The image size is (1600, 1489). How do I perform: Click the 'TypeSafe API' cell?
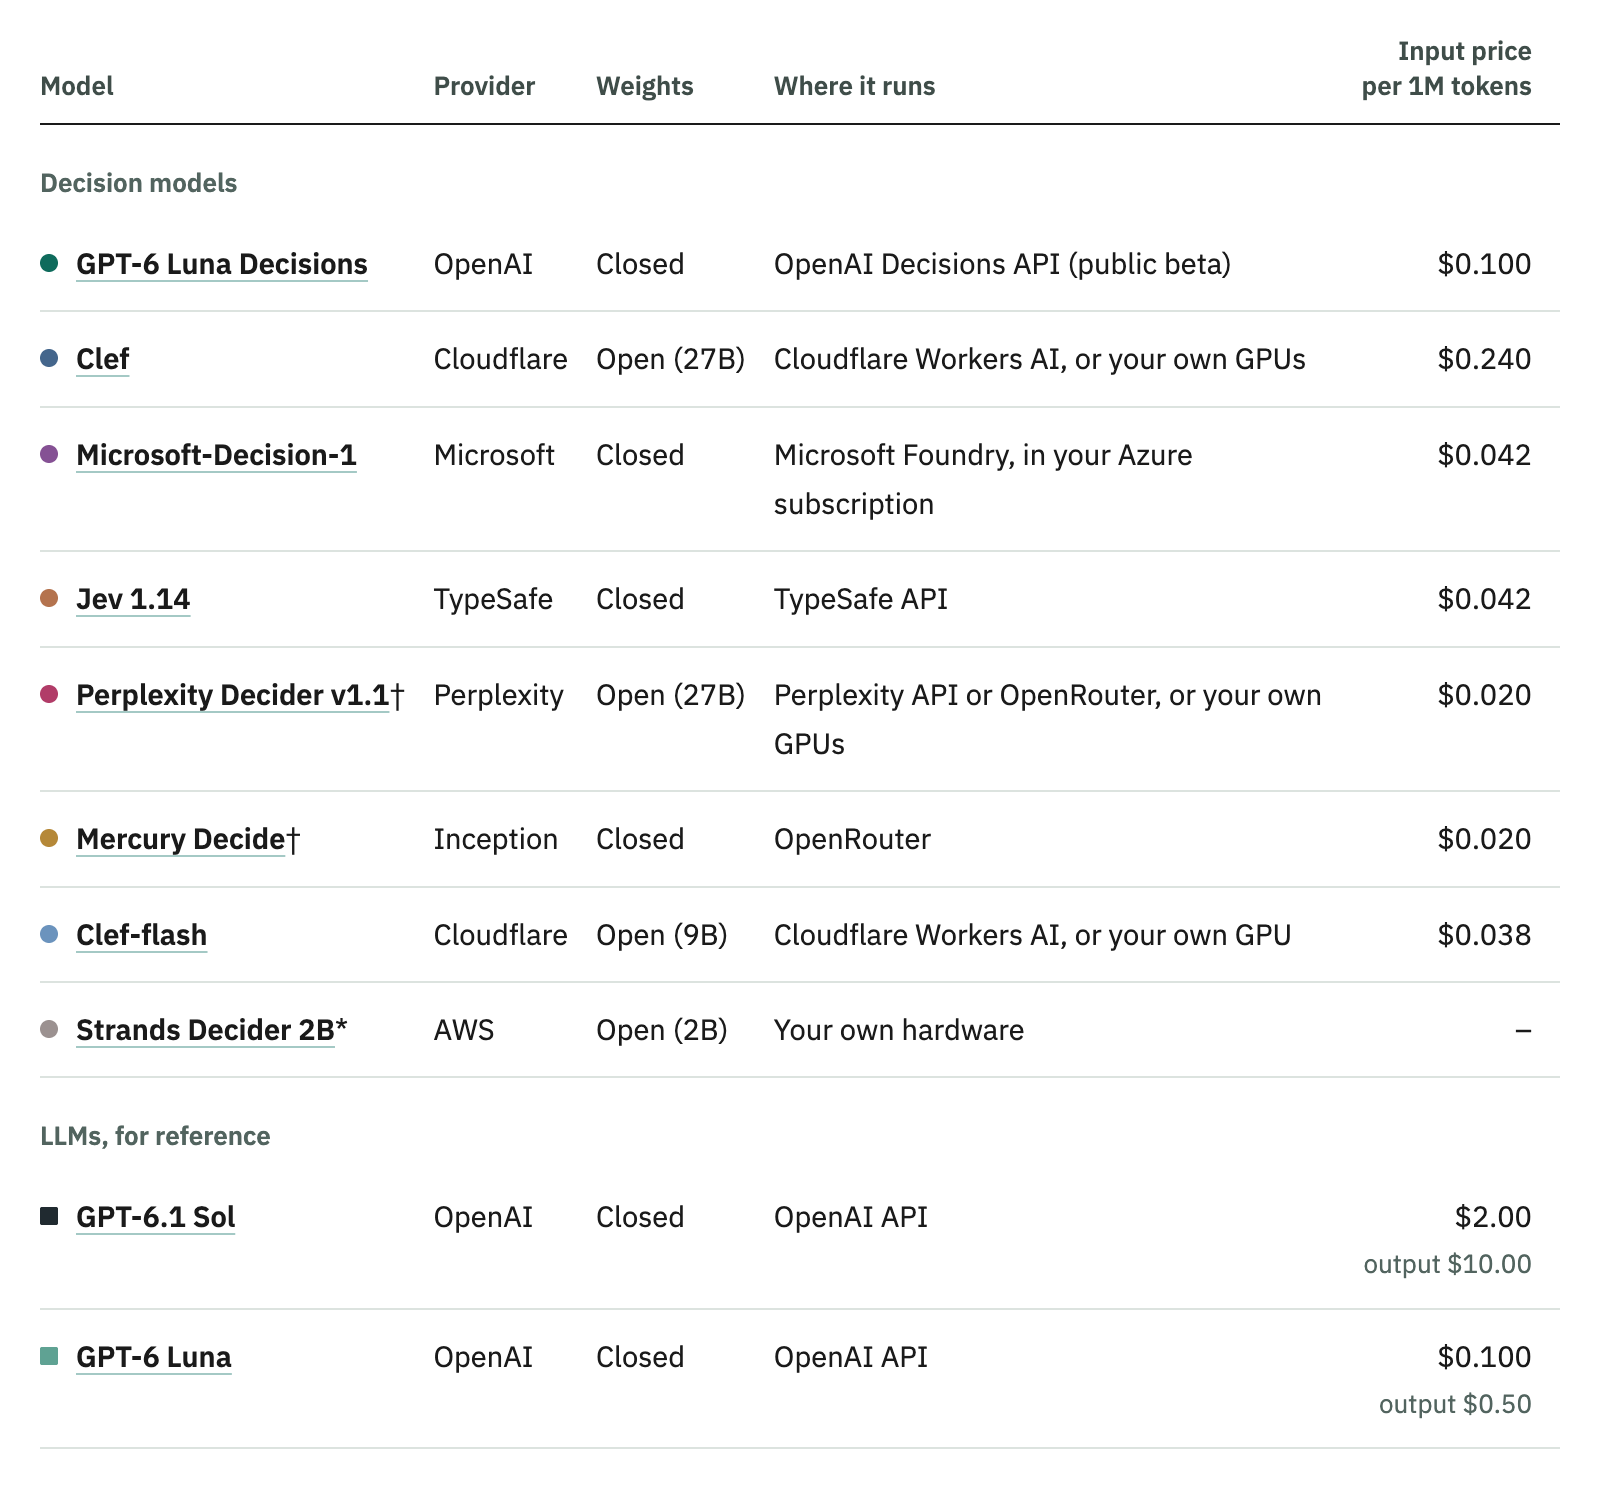[x=861, y=599]
